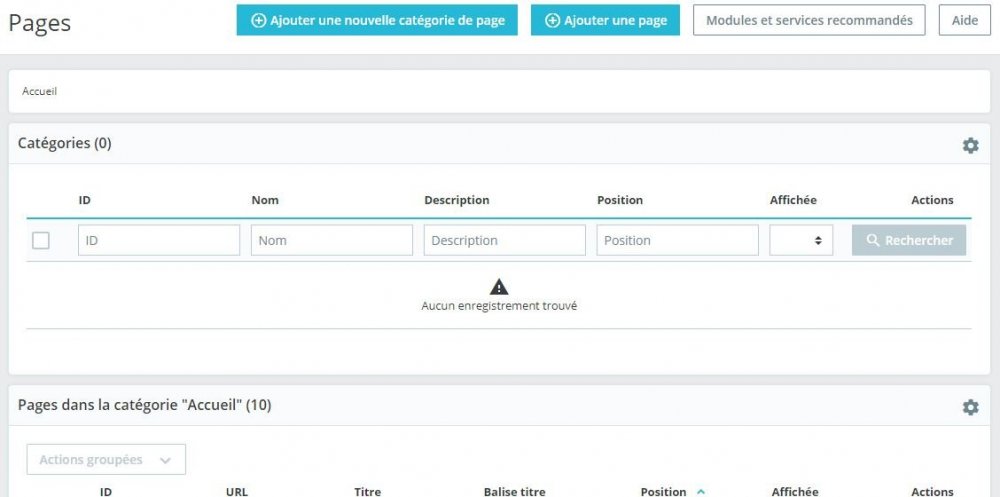1000x497 pixels.
Task: Click the magnifier icon in Rechercher
Action: tap(873, 241)
